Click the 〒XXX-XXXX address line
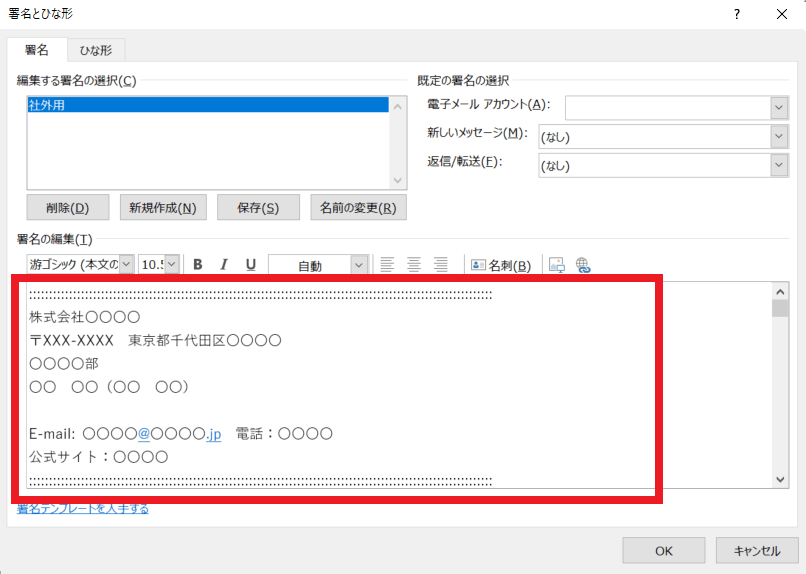Image resolution: width=806 pixels, height=574 pixels. click(155, 340)
